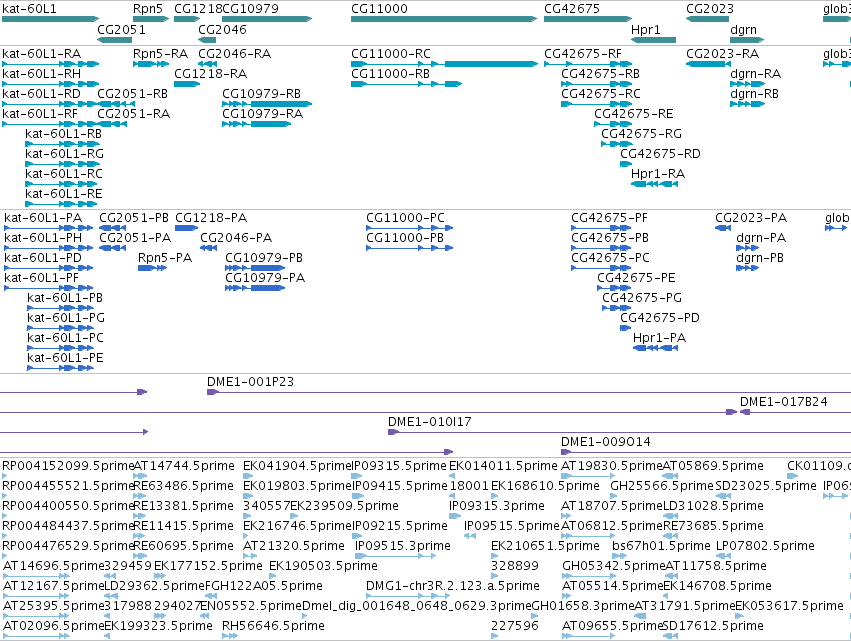Select EST EK014011.5prime

click(x=452, y=477)
